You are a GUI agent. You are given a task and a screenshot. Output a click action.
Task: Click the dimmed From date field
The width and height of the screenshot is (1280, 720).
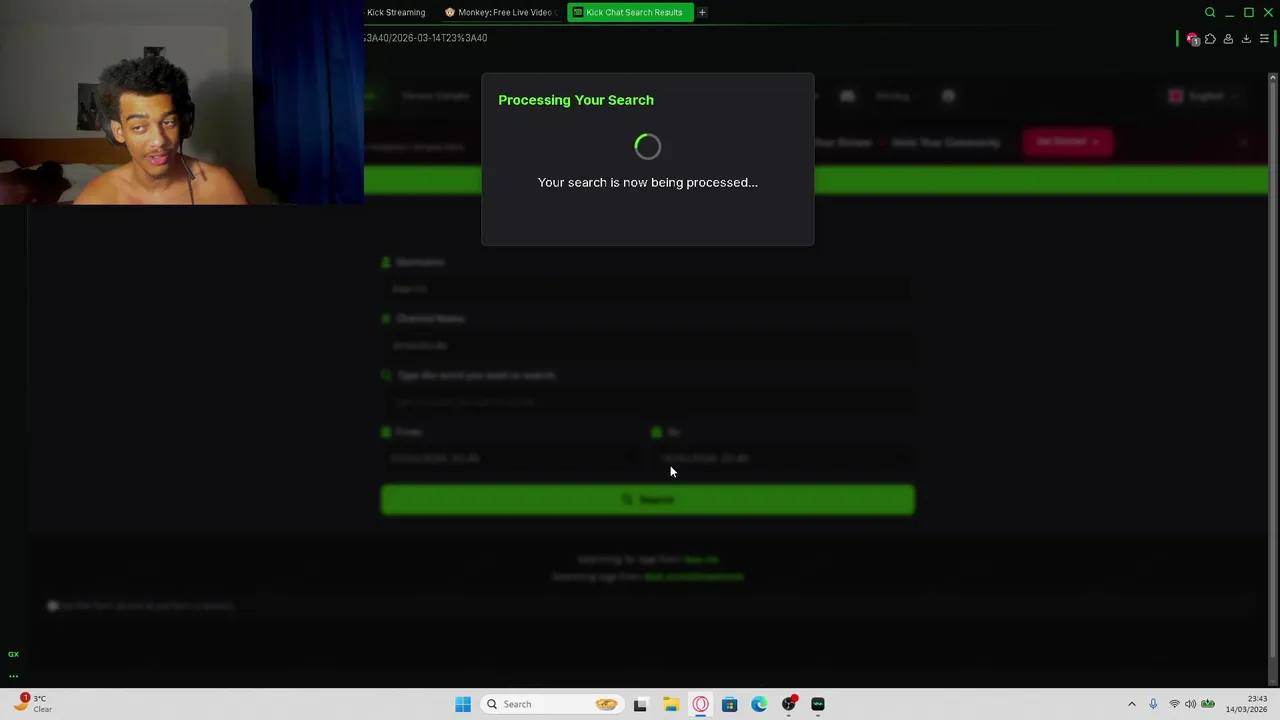[x=513, y=458]
